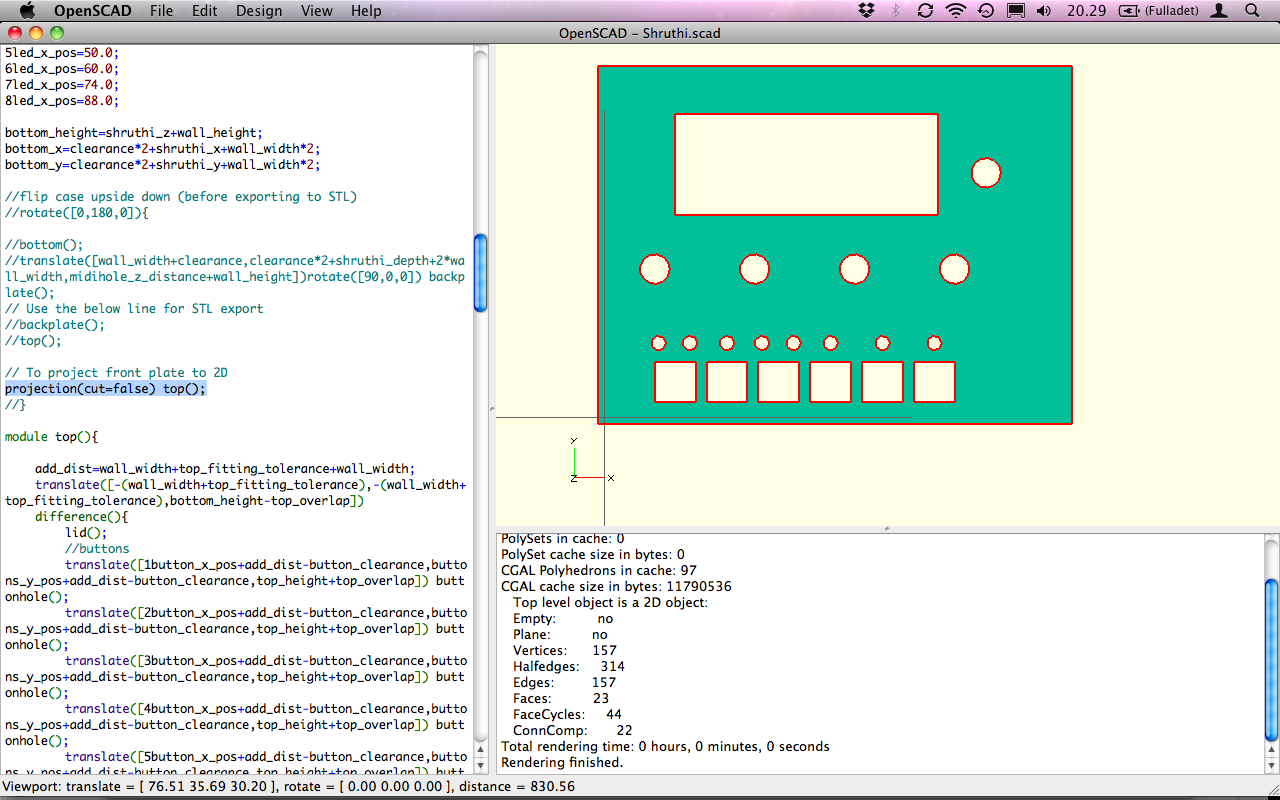Click the '6led_x_pos=60.0;' line
Viewport: 1280px width, 800px height.
(62, 69)
